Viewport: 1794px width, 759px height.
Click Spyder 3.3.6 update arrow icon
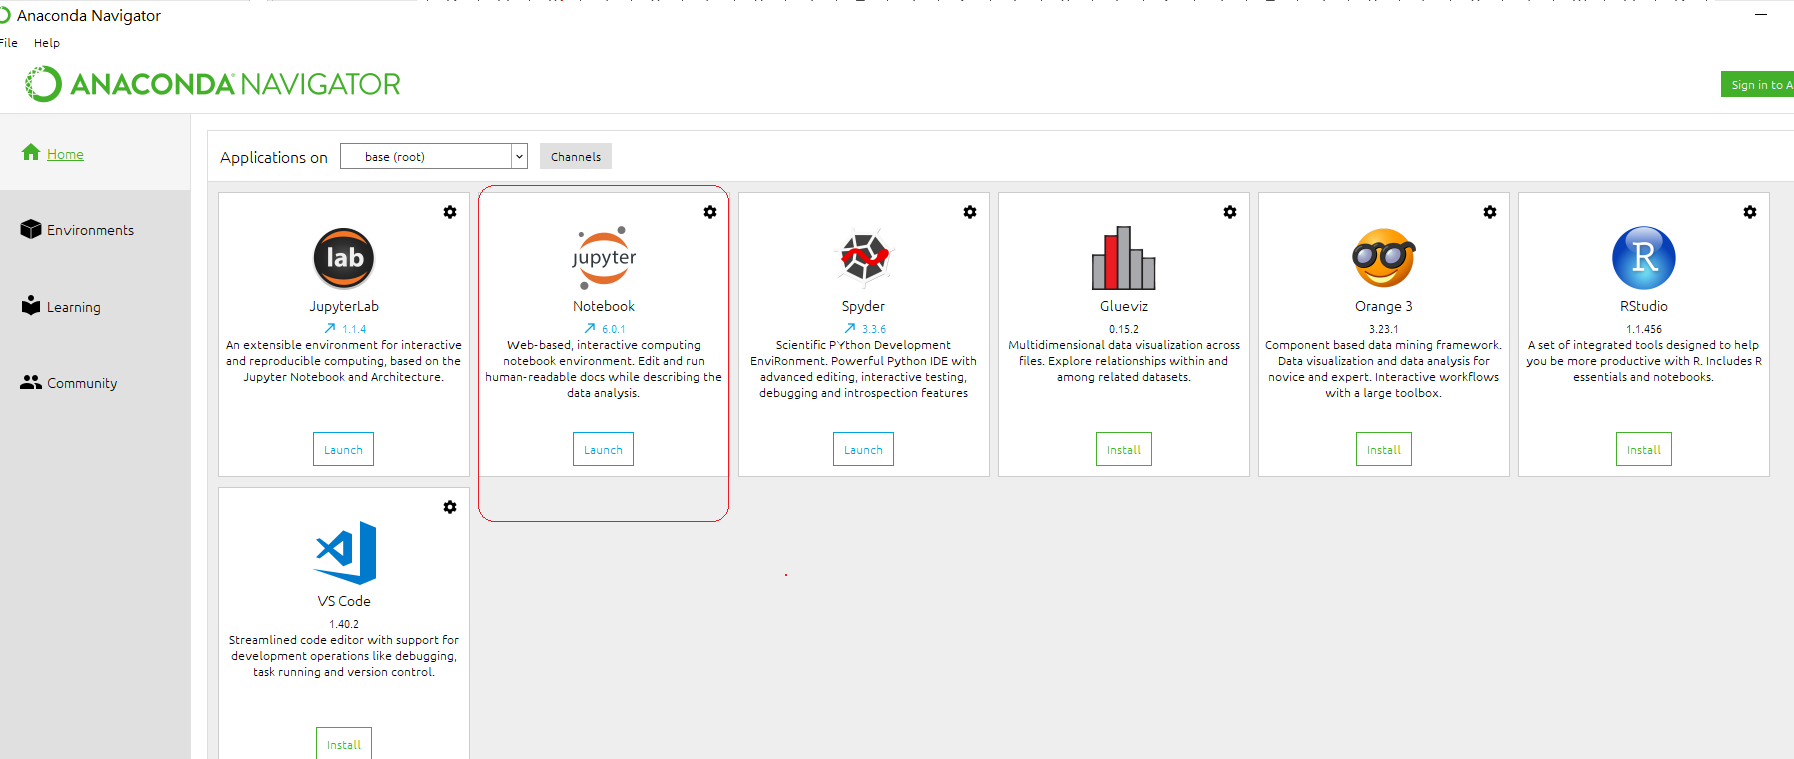(x=850, y=328)
